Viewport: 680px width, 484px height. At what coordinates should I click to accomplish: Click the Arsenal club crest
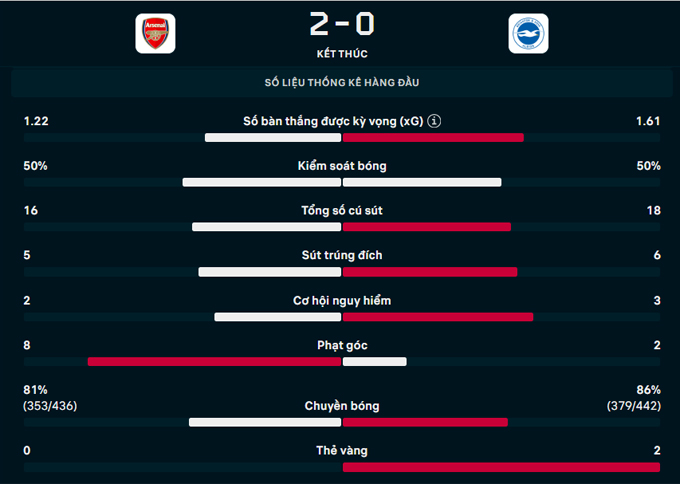coord(154,33)
